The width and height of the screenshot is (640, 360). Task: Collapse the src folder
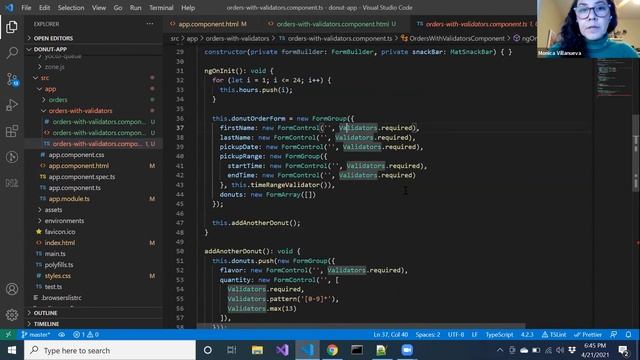93,78
